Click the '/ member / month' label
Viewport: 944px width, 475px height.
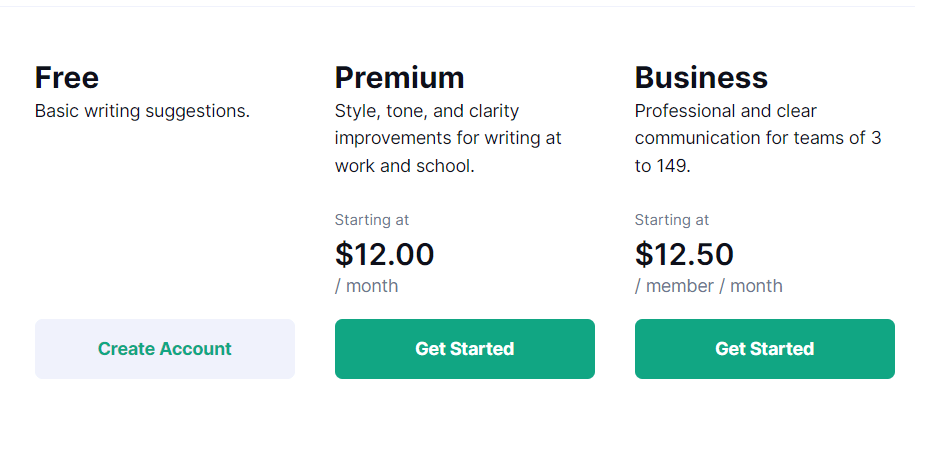pyautogui.click(x=709, y=286)
